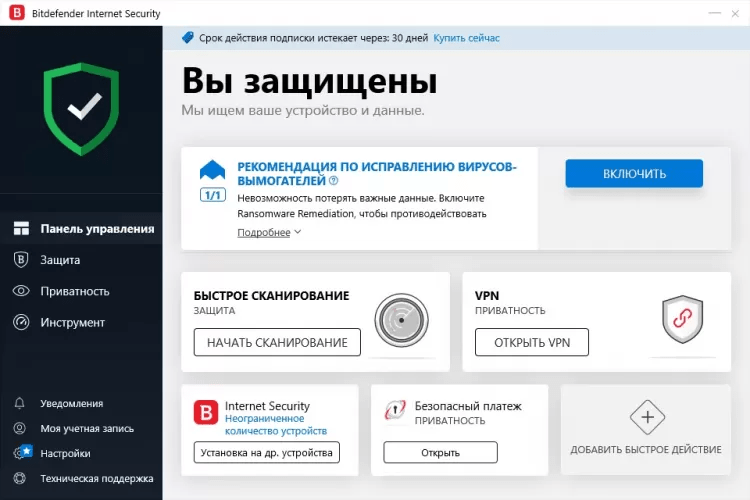Click the subscription tag icon in banner

188,38
